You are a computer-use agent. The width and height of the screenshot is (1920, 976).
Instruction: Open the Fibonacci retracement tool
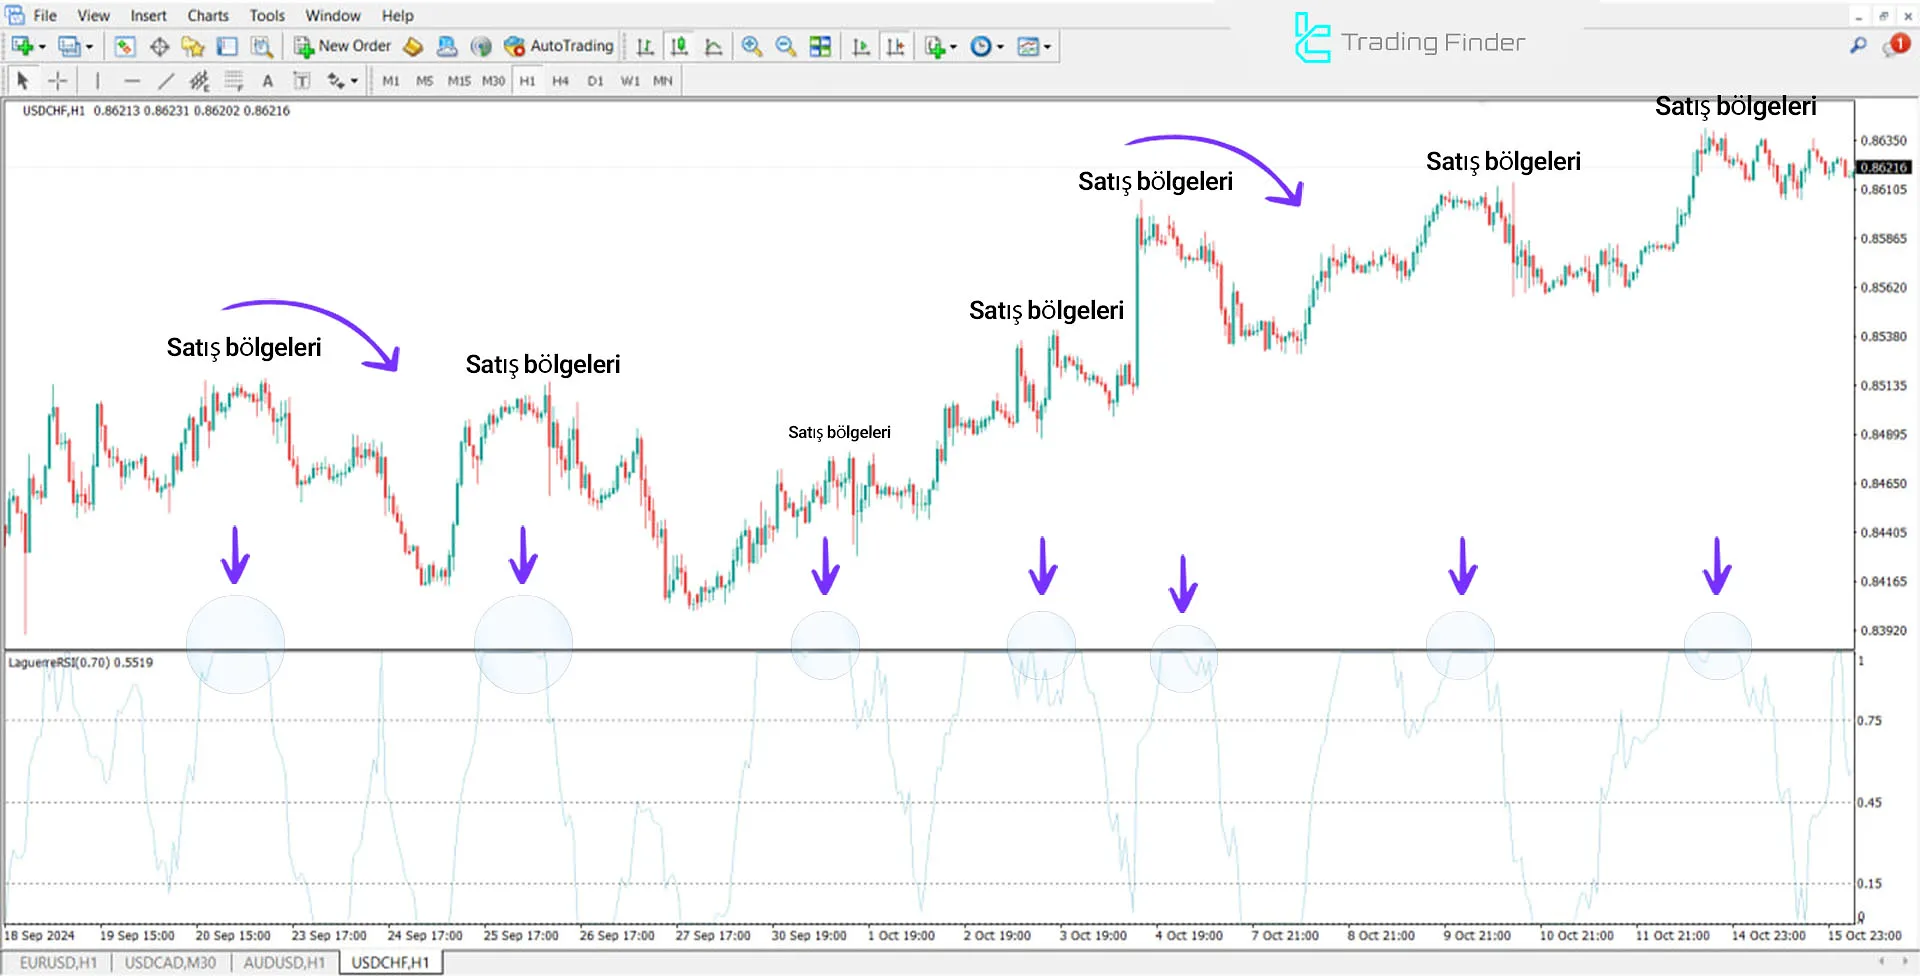click(233, 80)
